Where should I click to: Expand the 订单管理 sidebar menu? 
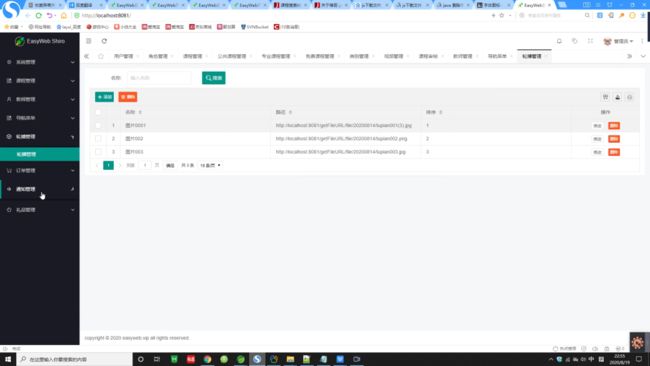(40, 170)
